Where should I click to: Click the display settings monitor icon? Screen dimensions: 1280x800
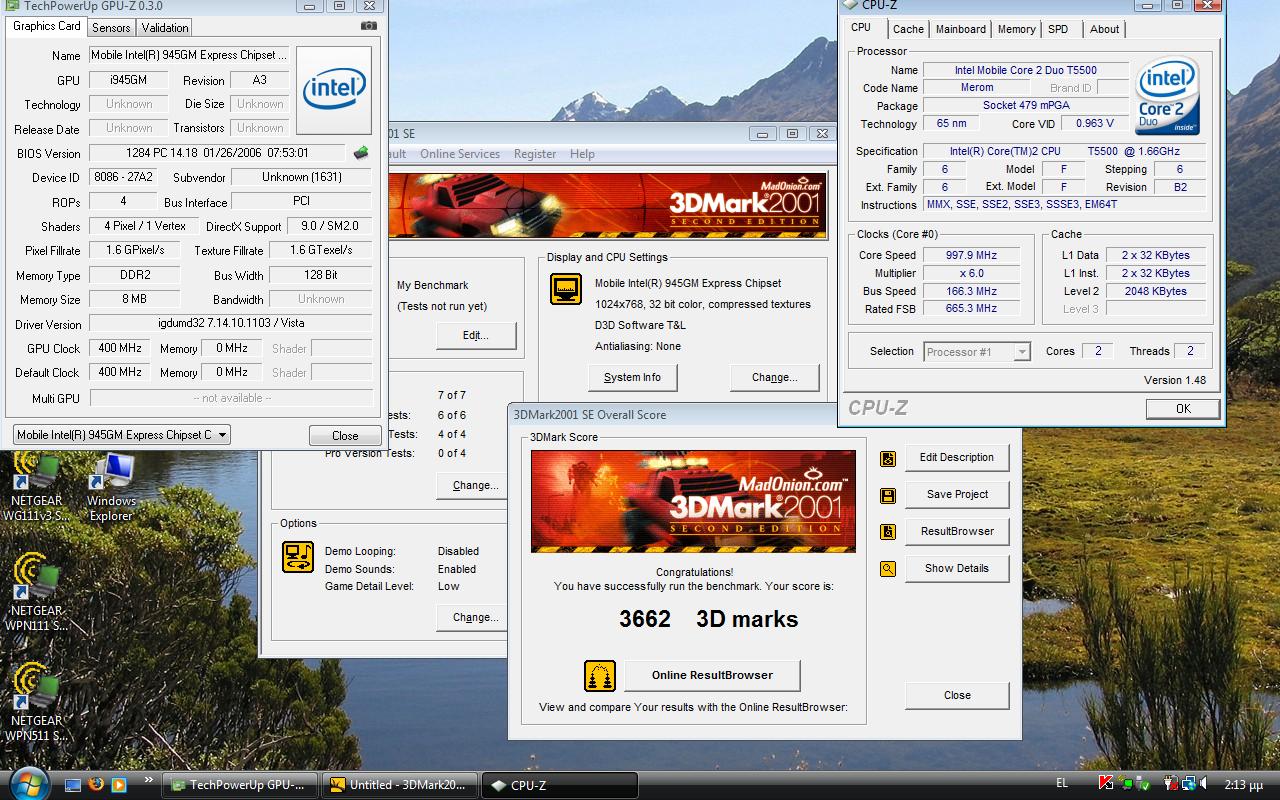[x=566, y=289]
